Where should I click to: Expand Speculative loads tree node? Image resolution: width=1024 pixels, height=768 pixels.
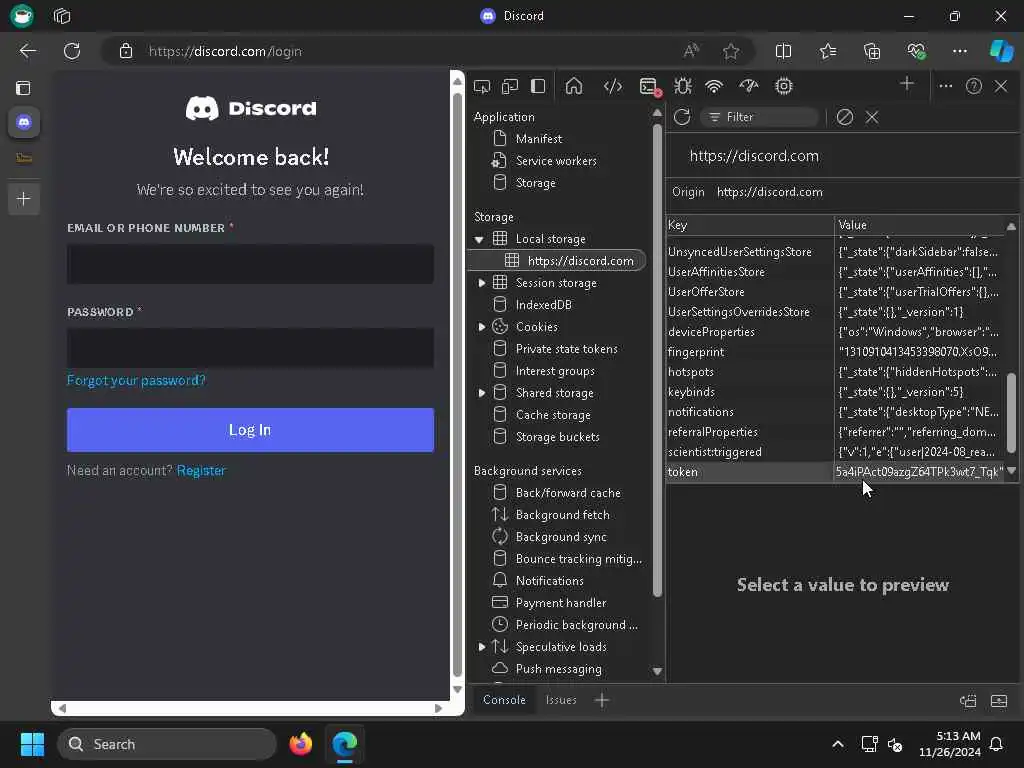pos(482,647)
